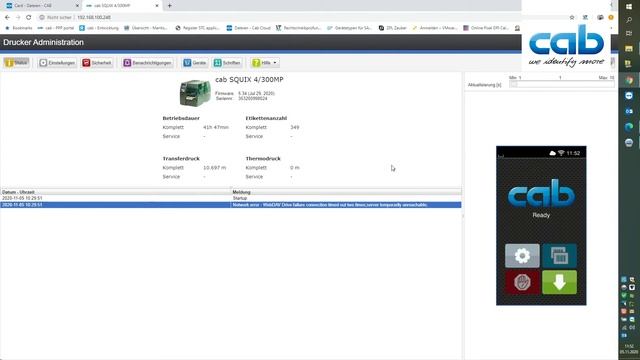Image resolution: width=640 pixels, height=360 pixels.
Task: Open Chrome from the taskbar
Action: pyautogui.click(x=629, y=80)
